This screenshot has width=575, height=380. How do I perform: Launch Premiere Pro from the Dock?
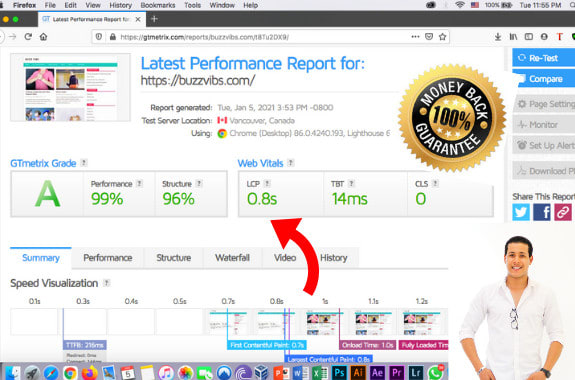pos(396,373)
